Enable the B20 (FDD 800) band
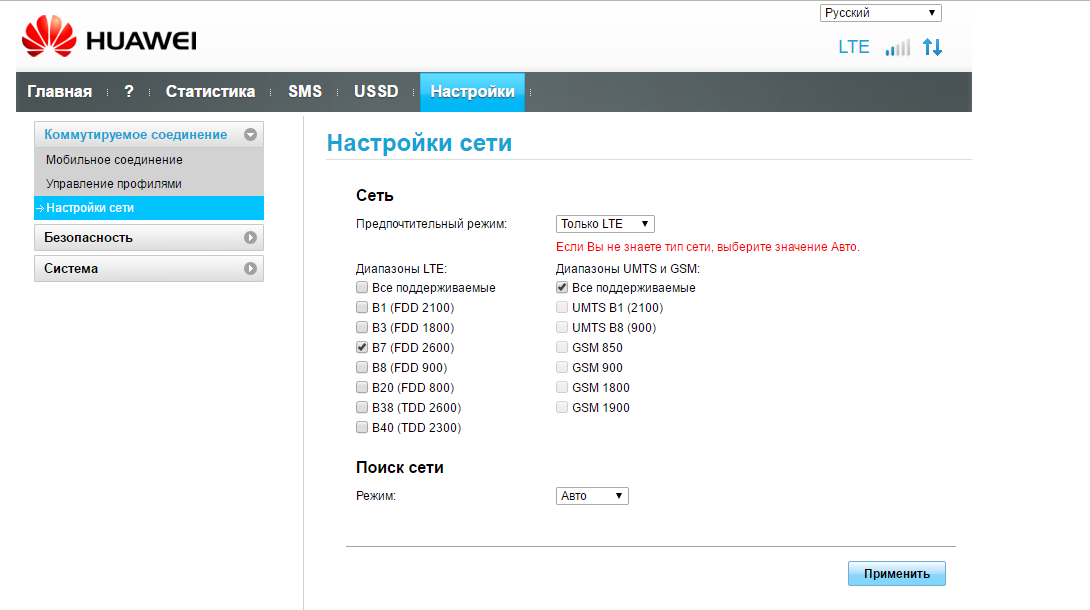 362,388
